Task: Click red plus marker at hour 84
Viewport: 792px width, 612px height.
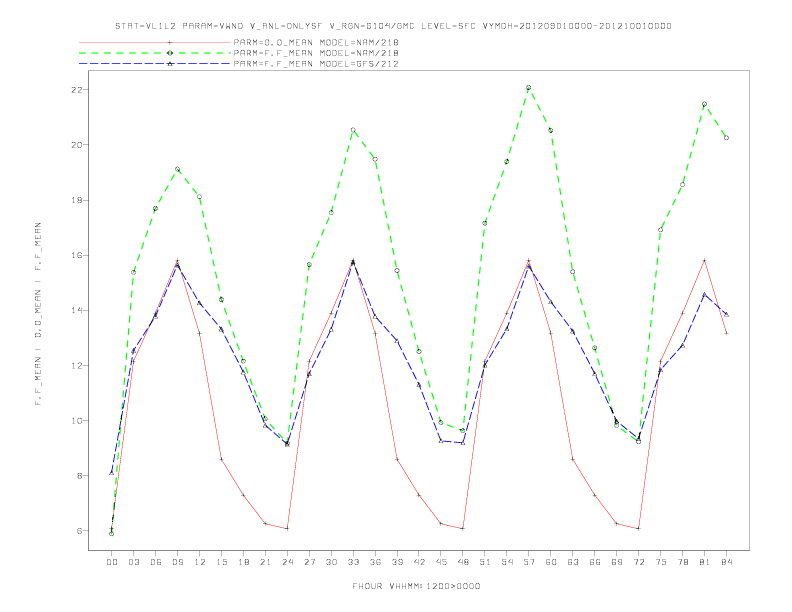Action: (726, 333)
